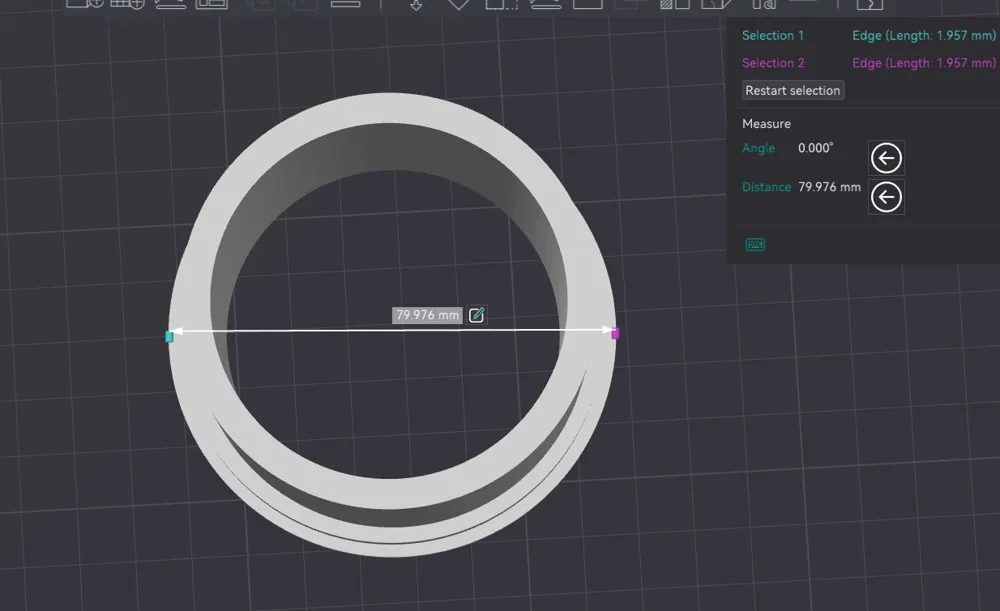Click the magenta Edge (Length: 1.957 mm) text

923,63
